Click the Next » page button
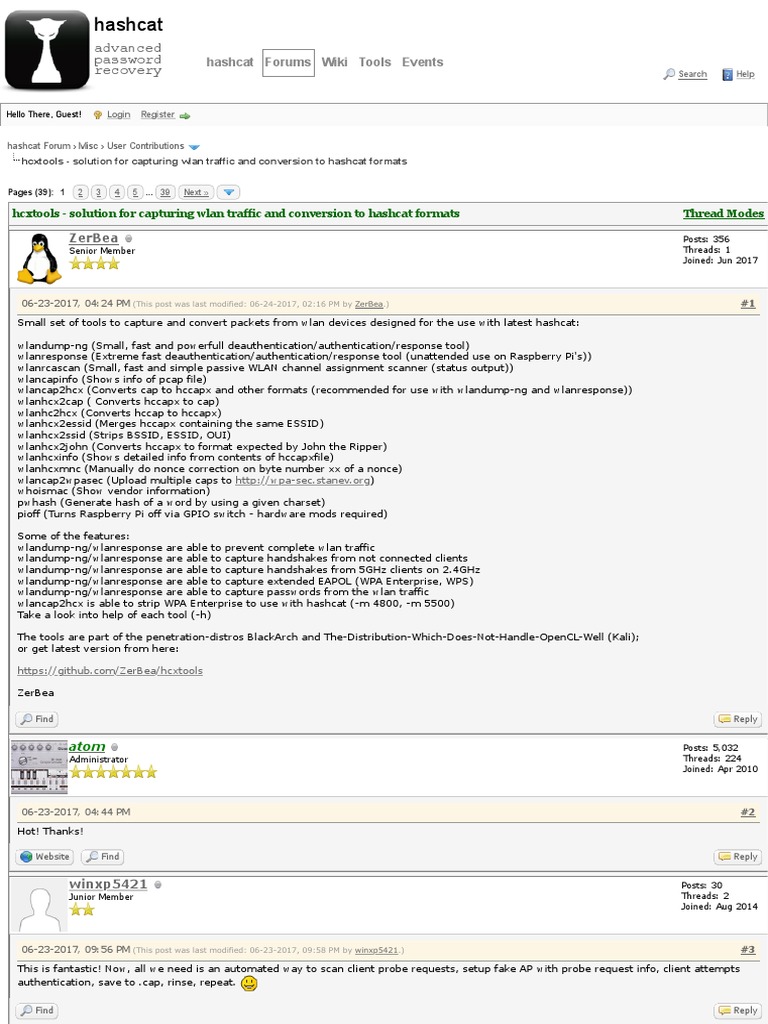Screen dimensions: 768x1024 (196, 192)
